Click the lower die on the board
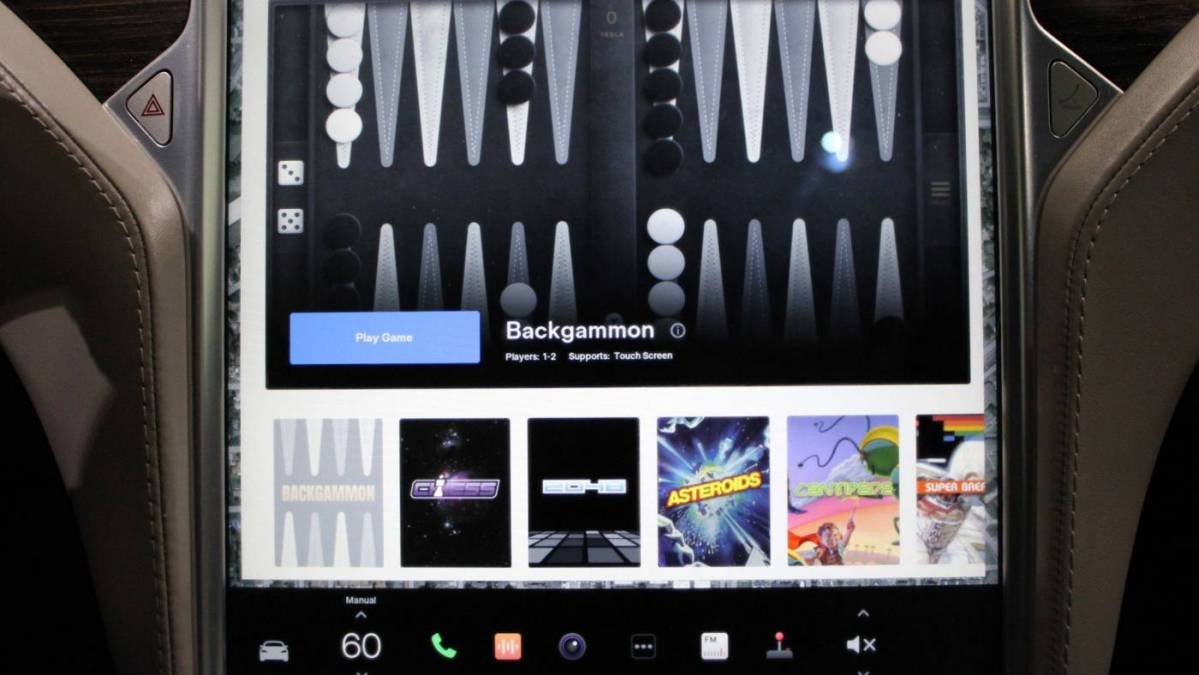 [291, 221]
